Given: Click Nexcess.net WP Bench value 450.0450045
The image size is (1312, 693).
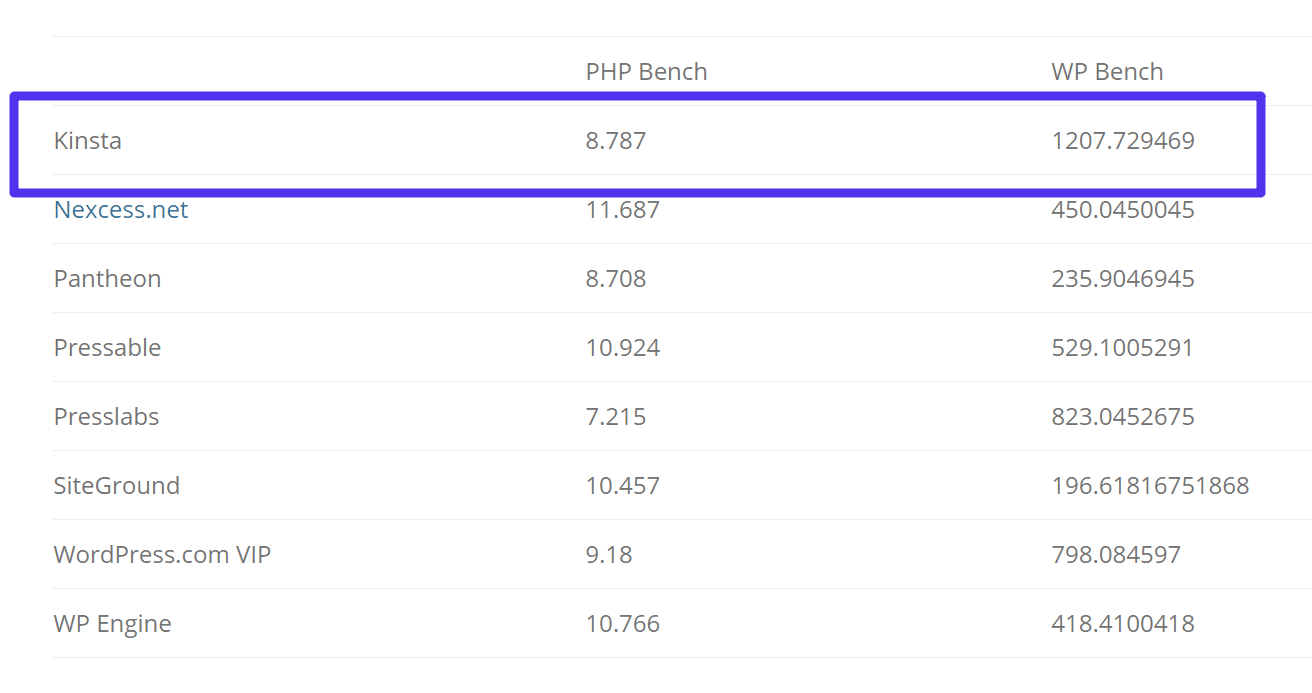Looking at the screenshot, I should pos(1123,210).
